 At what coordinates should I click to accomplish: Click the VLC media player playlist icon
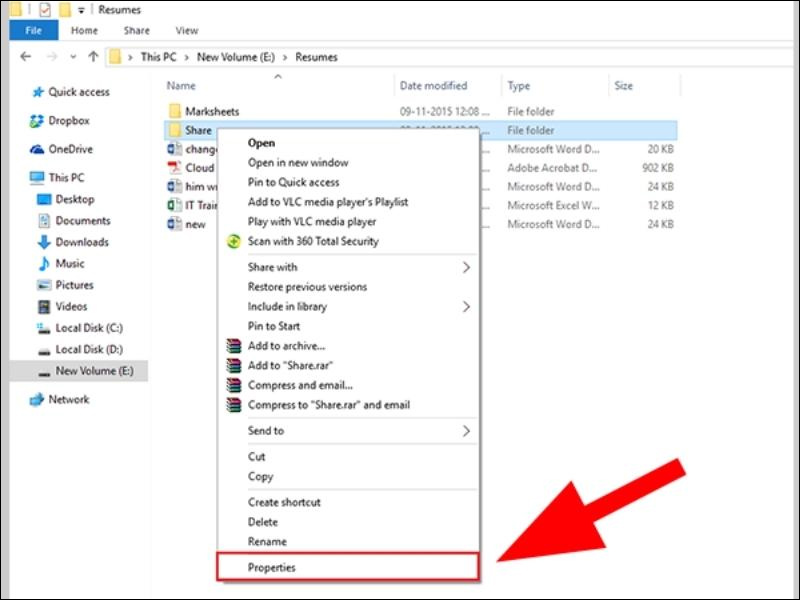(233, 204)
